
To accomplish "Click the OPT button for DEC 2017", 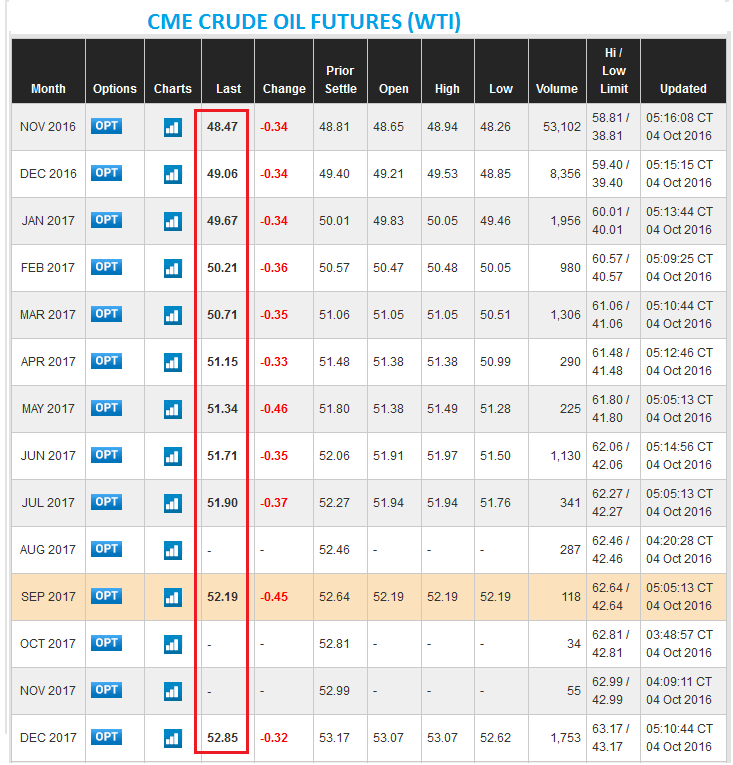I will click(106, 737).
